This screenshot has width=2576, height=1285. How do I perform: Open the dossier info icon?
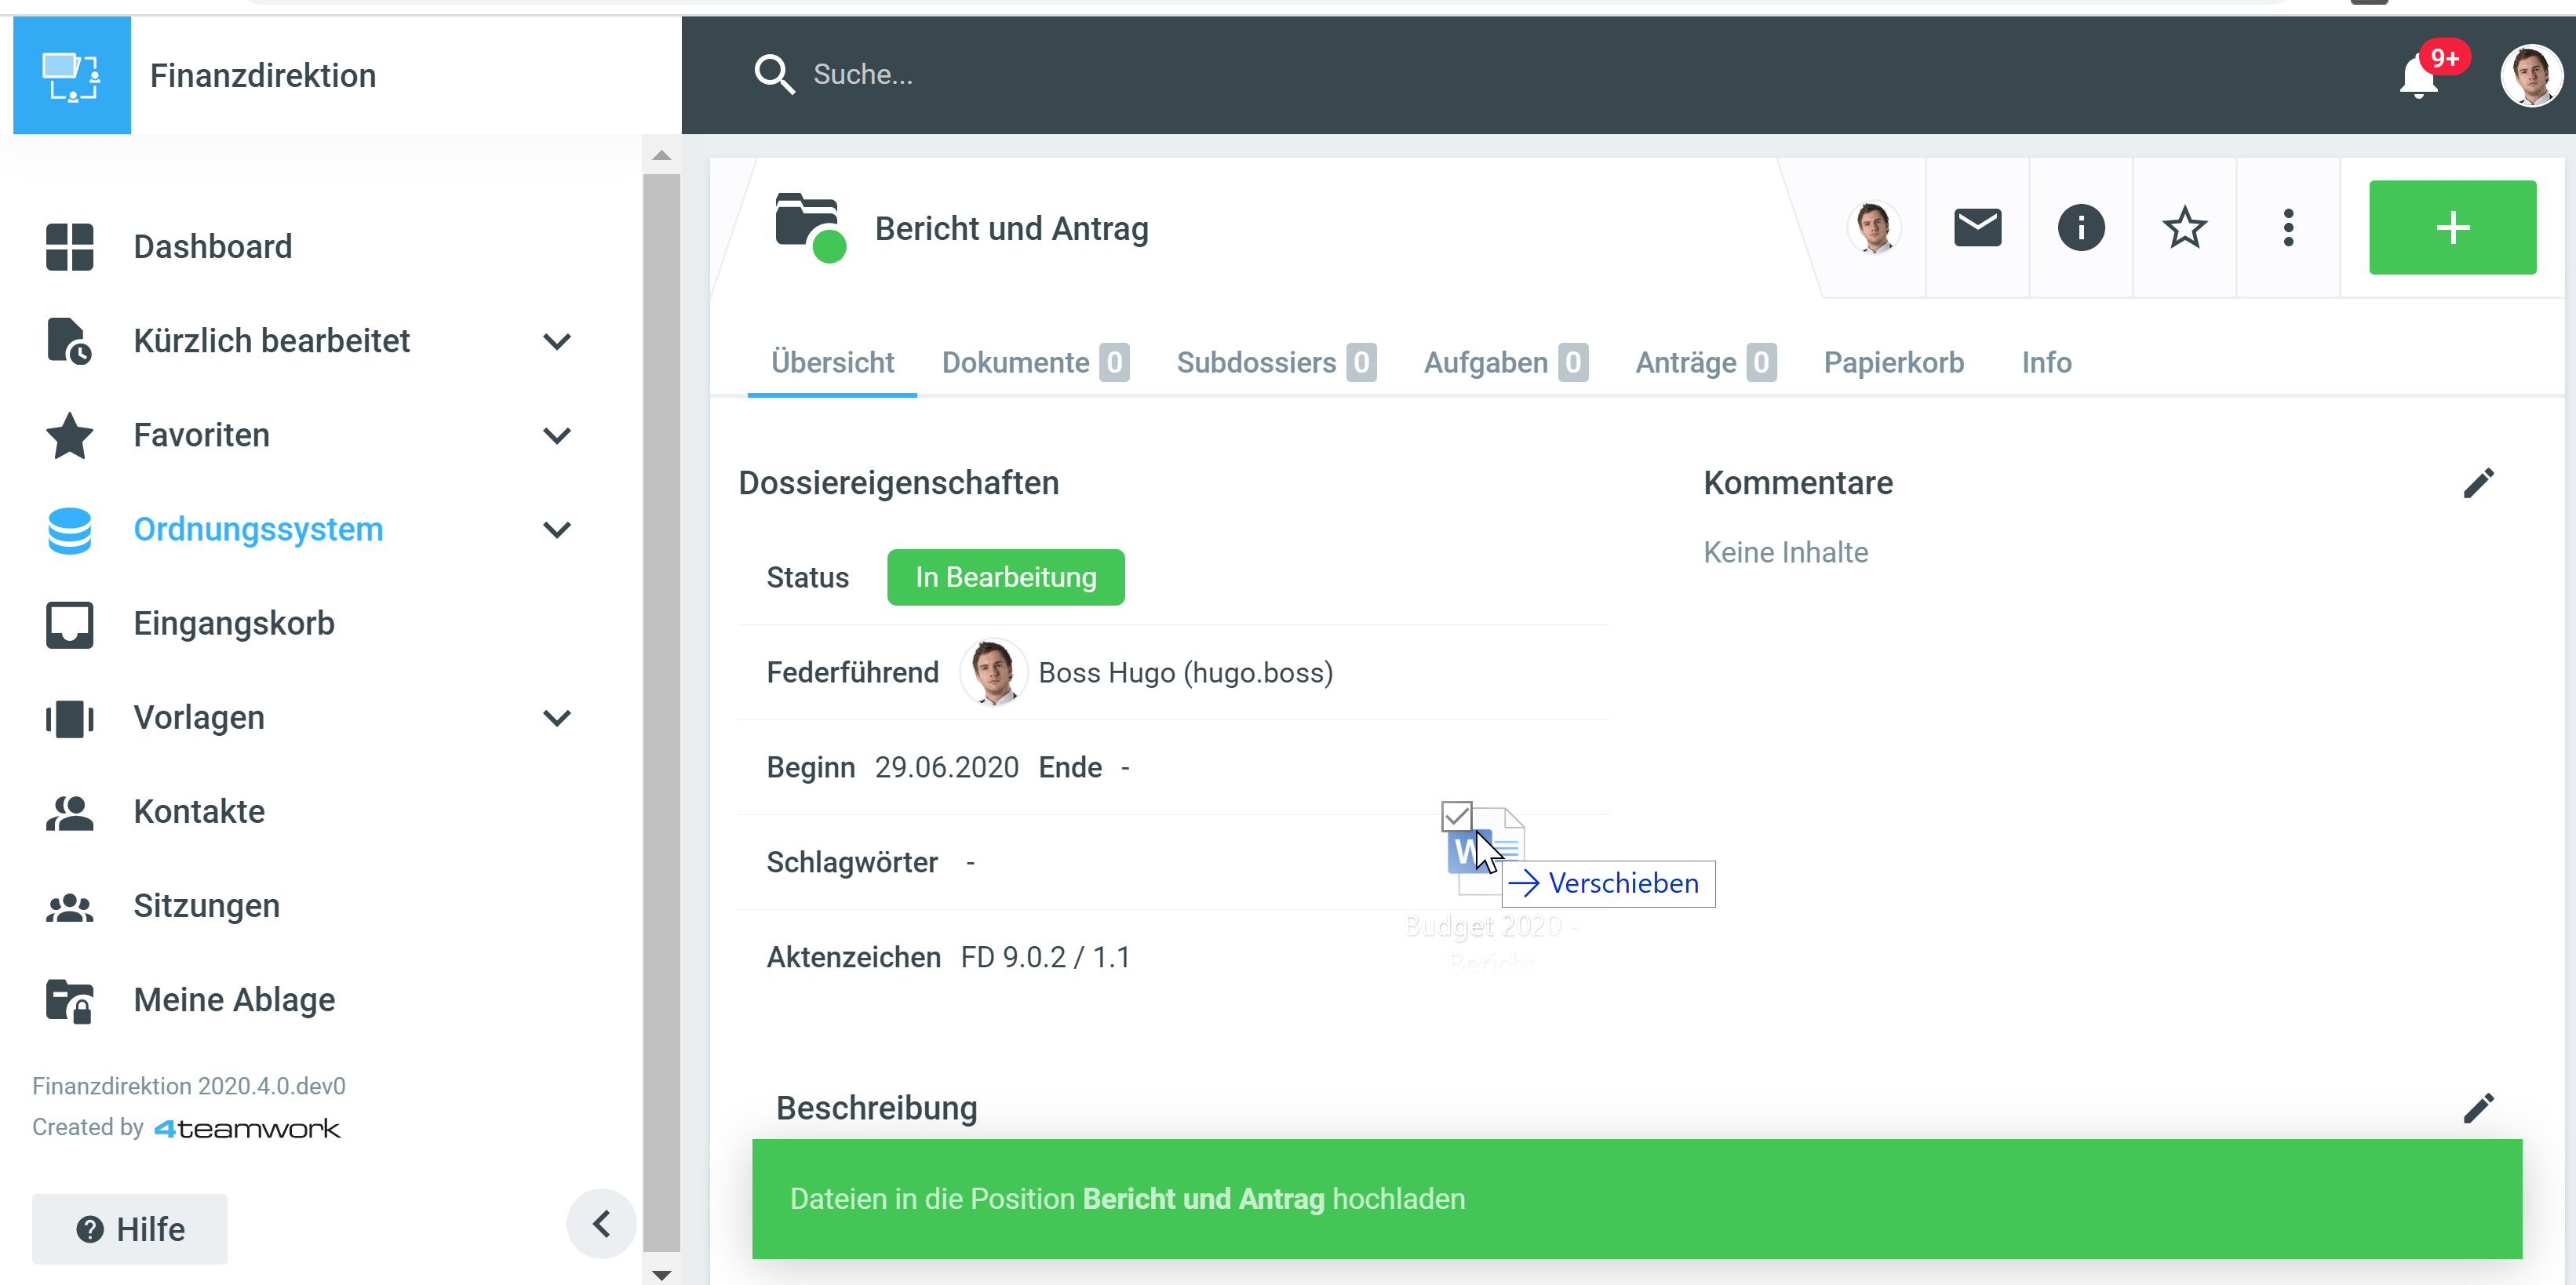(x=2080, y=228)
